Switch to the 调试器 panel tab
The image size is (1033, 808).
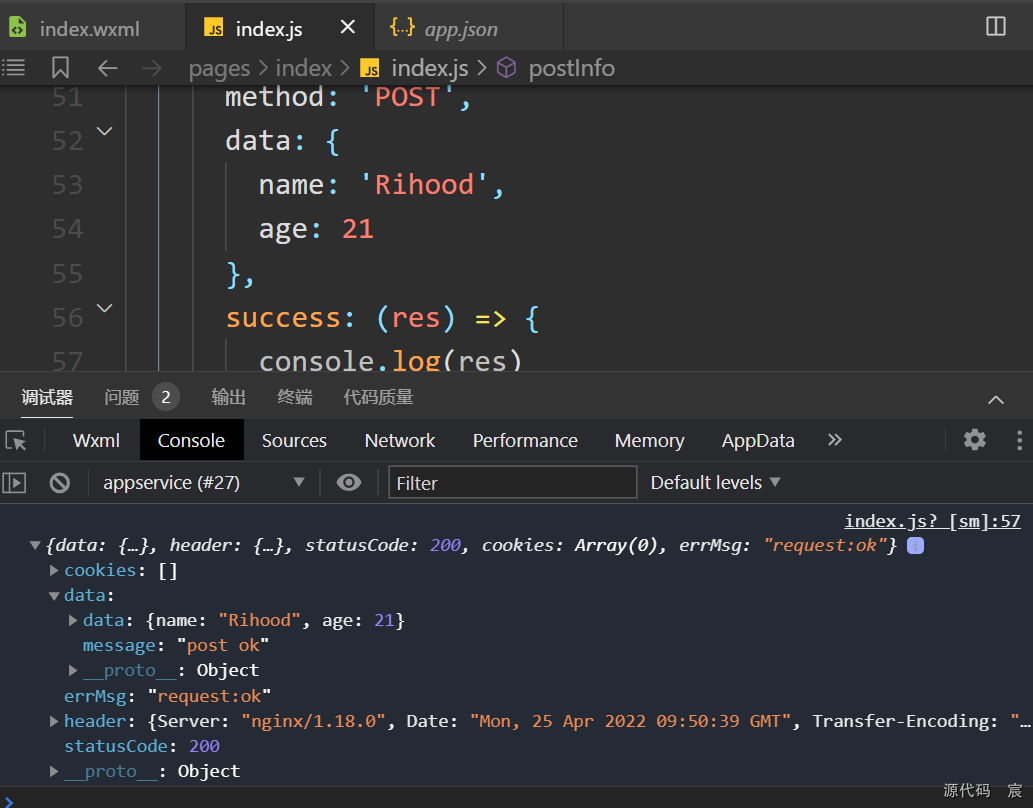point(47,397)
